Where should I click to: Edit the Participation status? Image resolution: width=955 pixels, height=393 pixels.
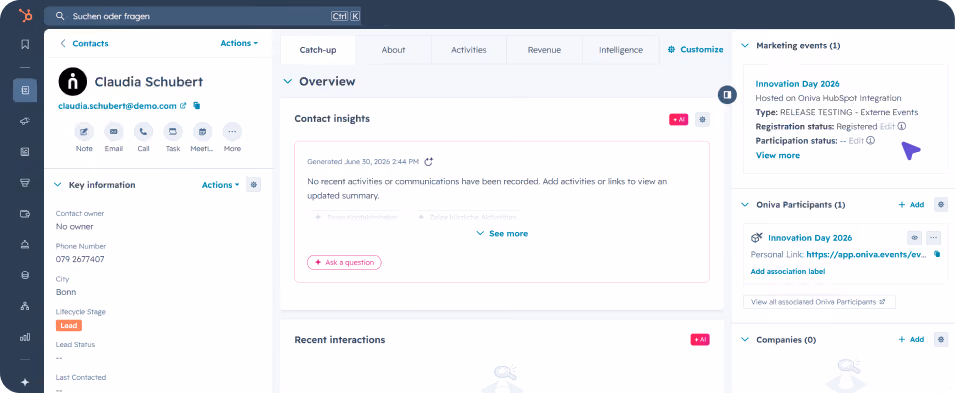(856, 141)
